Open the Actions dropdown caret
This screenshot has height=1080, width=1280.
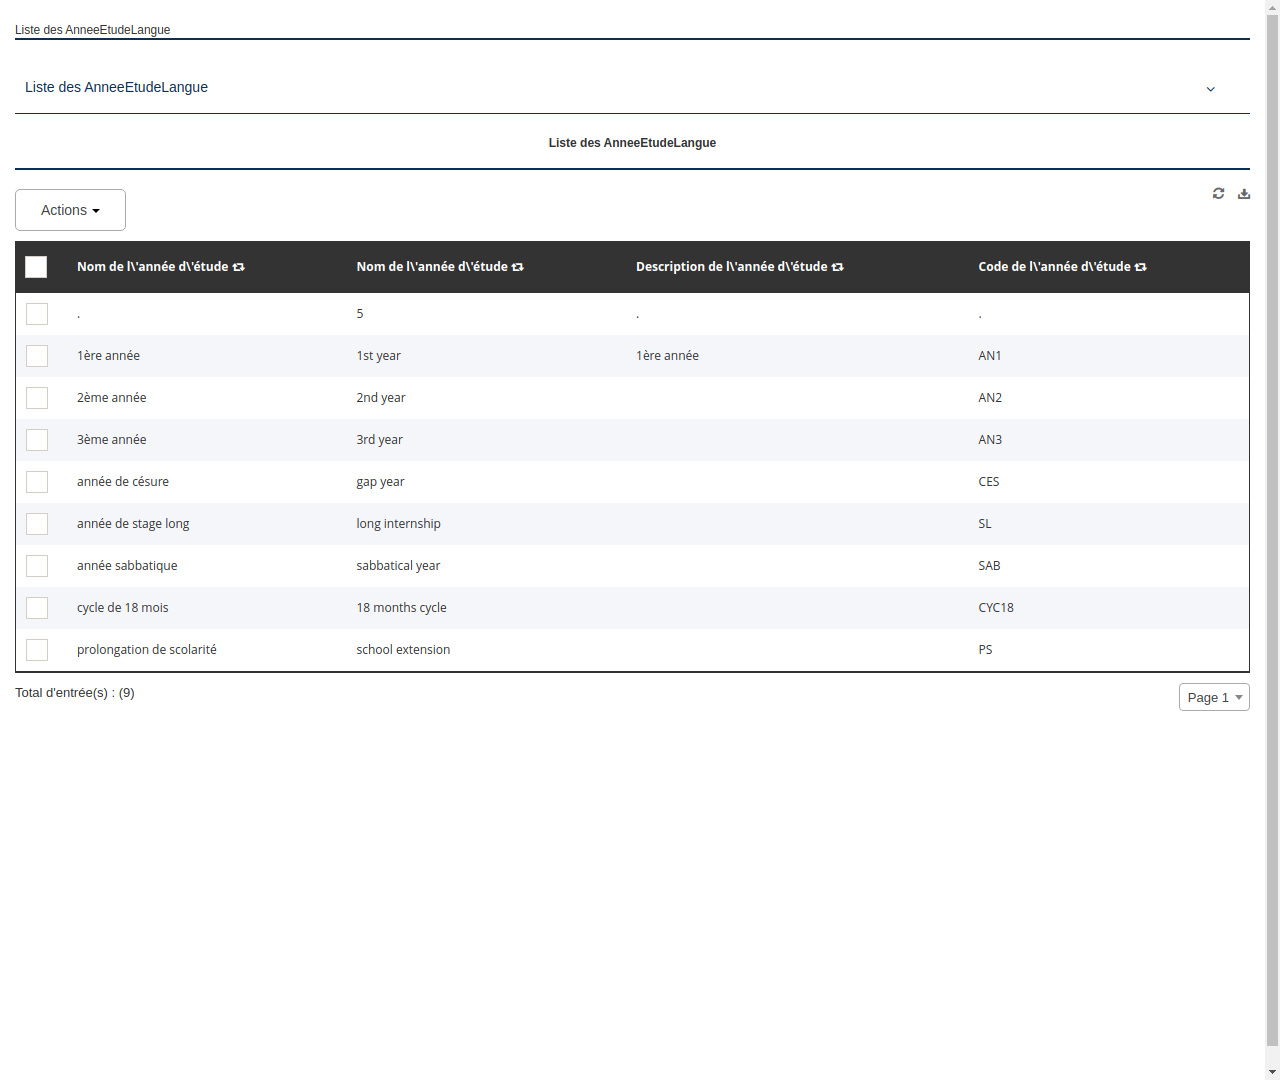click(x=96, y=210)
